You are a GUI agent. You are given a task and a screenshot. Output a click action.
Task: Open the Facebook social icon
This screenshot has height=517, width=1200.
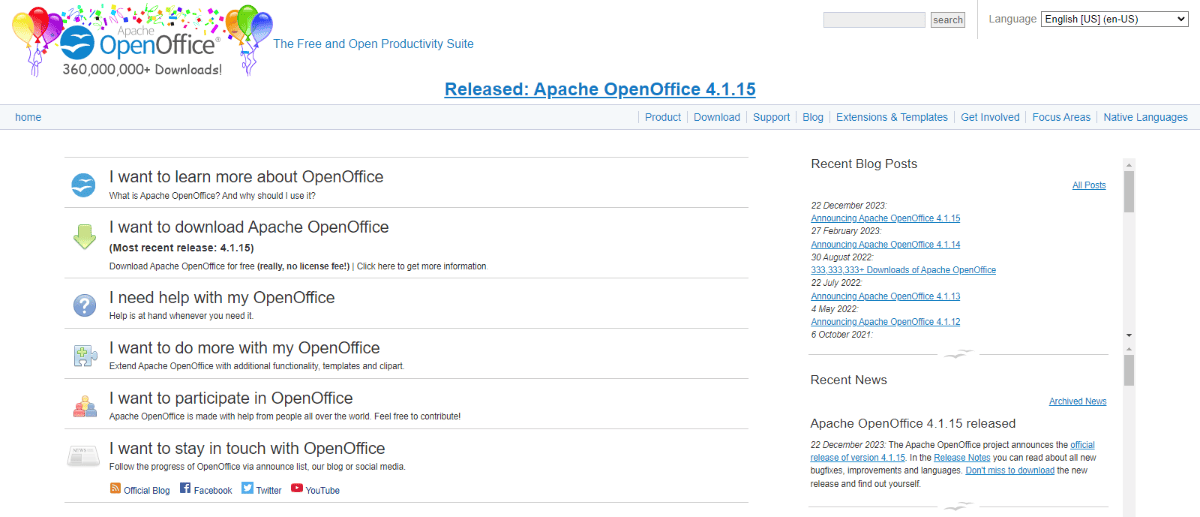(x=185, y=488)
